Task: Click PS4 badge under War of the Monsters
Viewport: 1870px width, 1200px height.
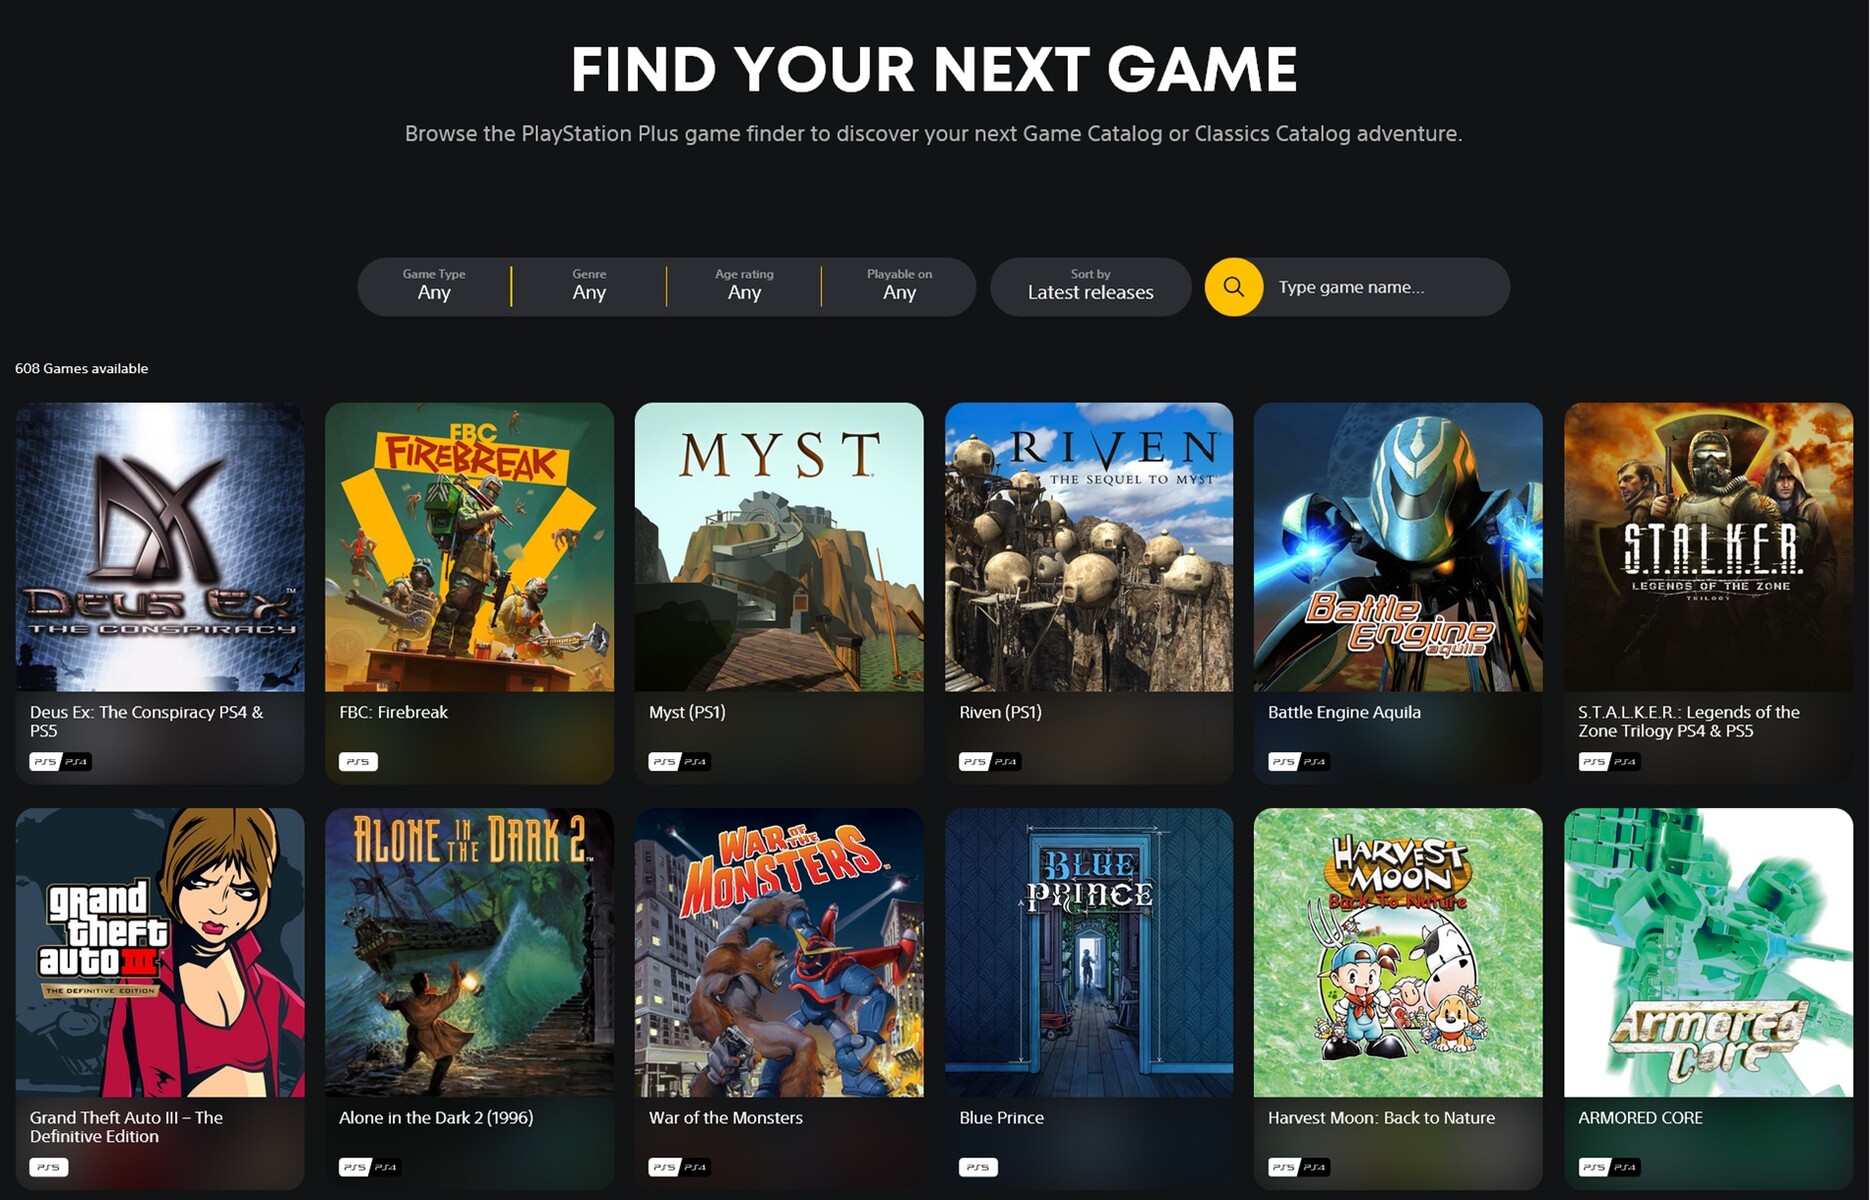Action: [695, 1167]
